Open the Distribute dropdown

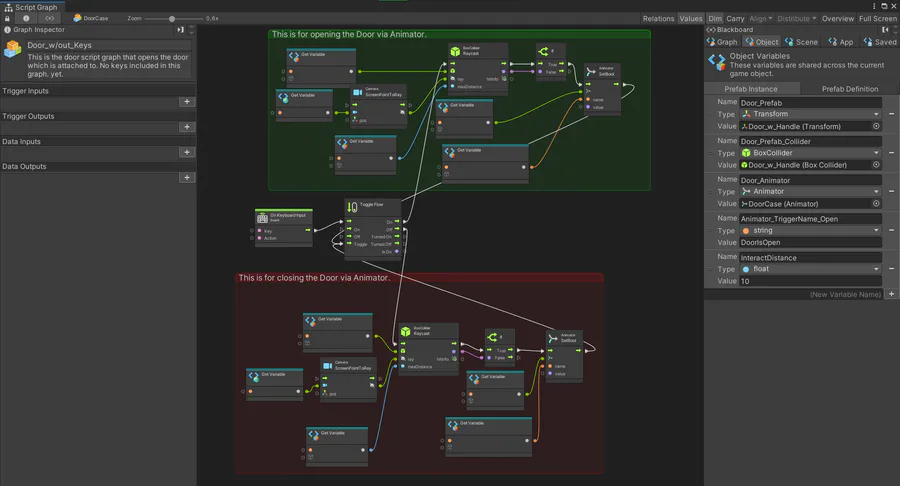point(797,18)
